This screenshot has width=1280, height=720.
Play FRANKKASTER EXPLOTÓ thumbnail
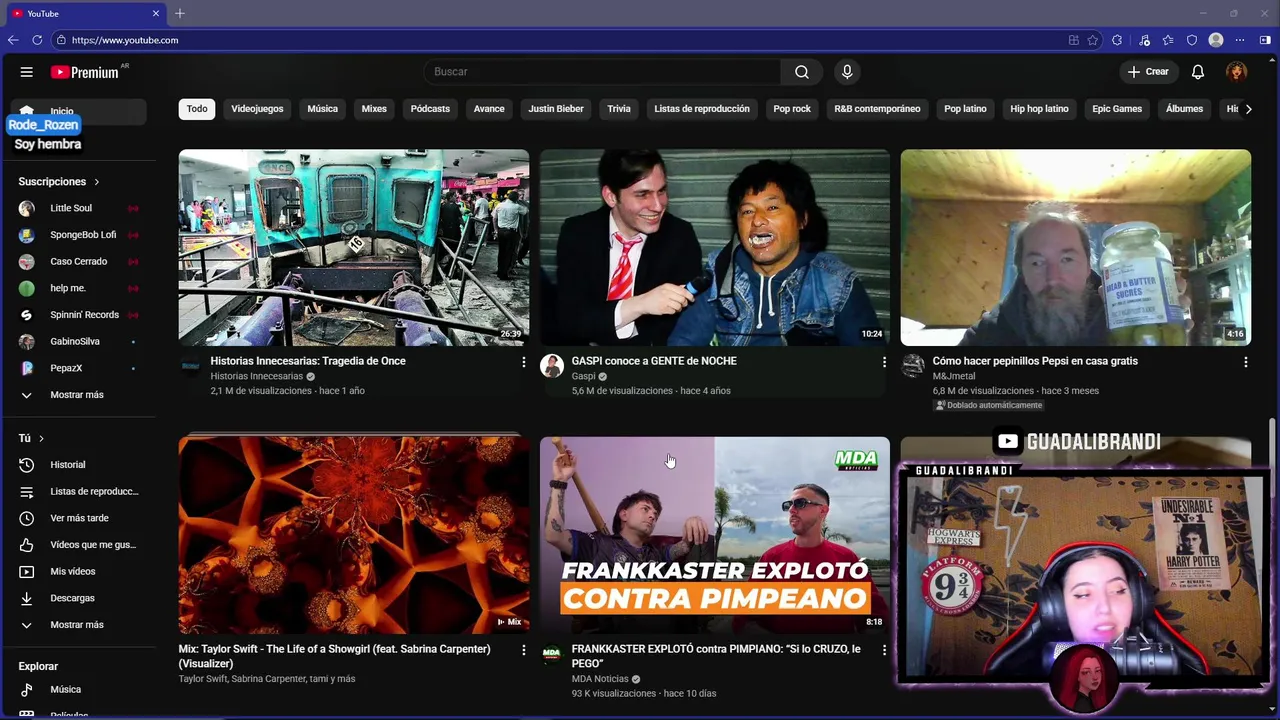[x=715, y=535]
